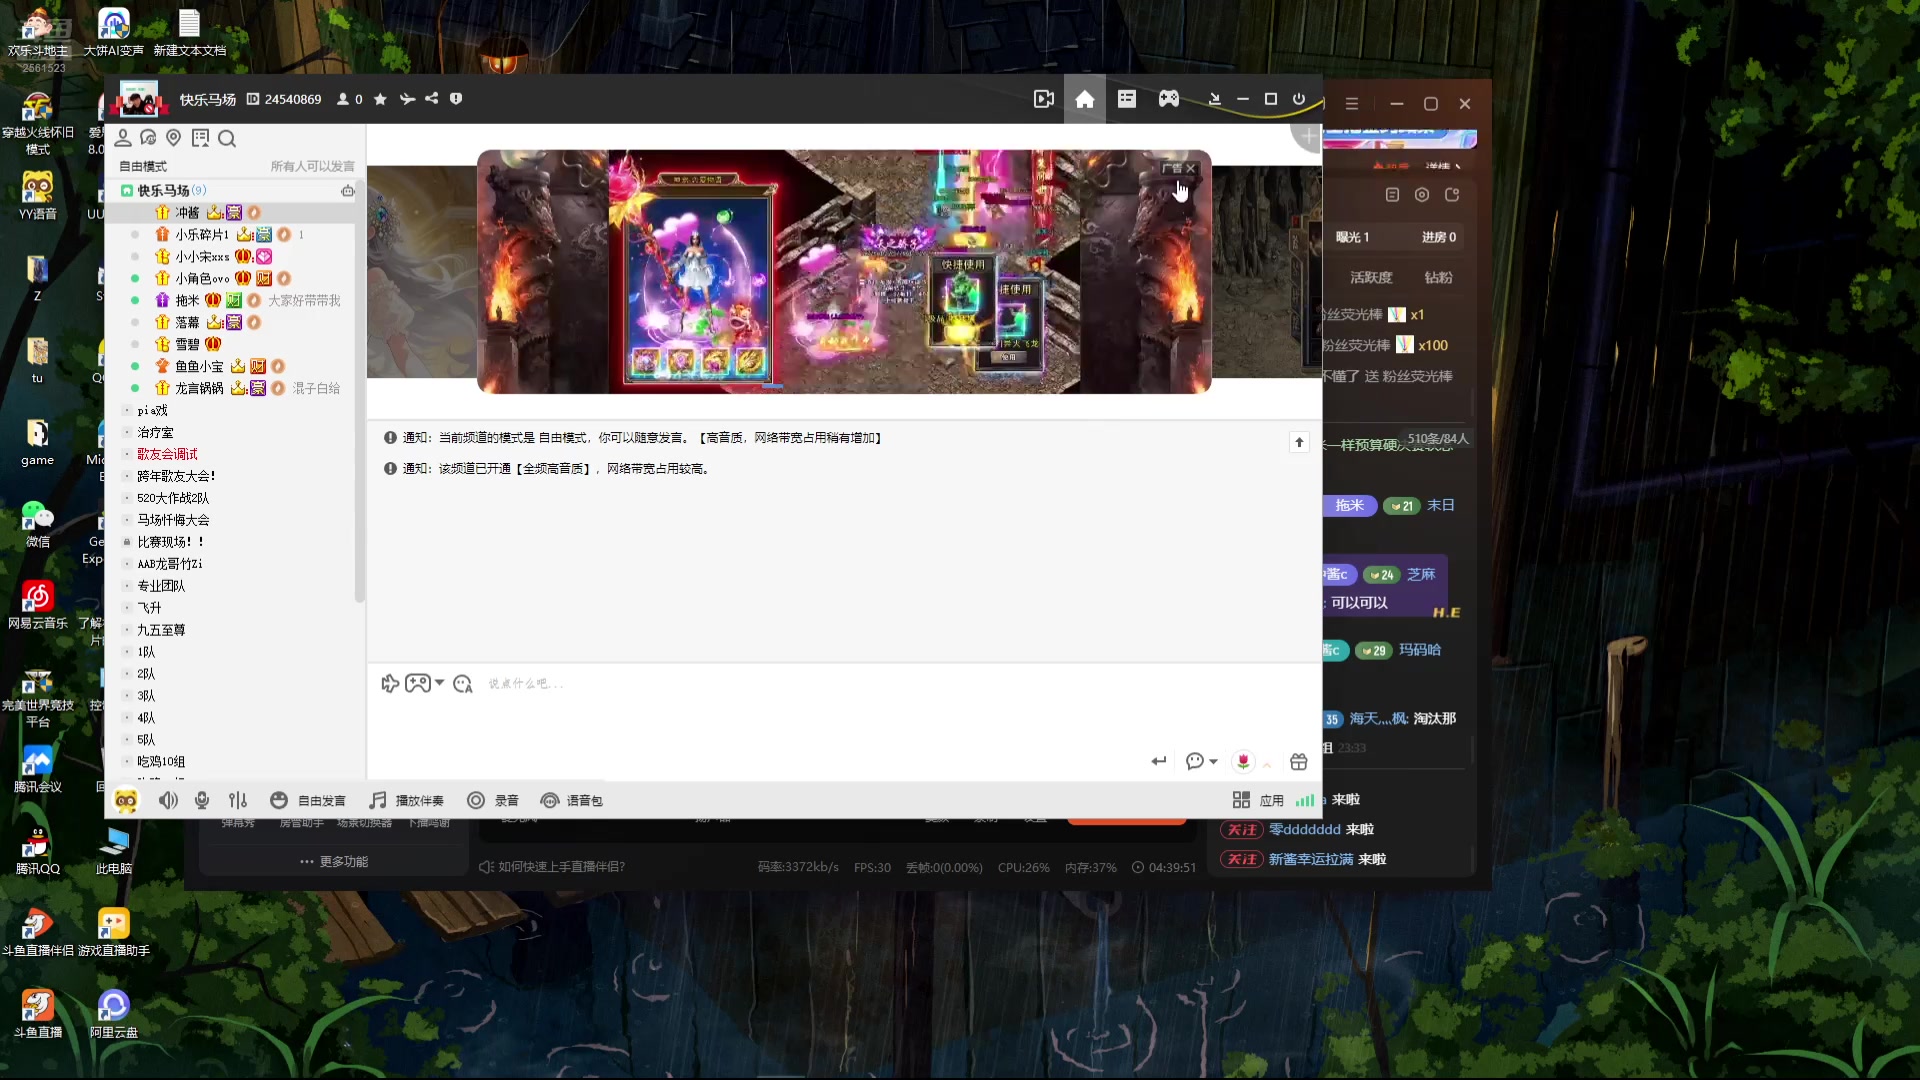
Task: Switch to the 钻粉 tab in Douyu panel
Action: point(1438,277)
